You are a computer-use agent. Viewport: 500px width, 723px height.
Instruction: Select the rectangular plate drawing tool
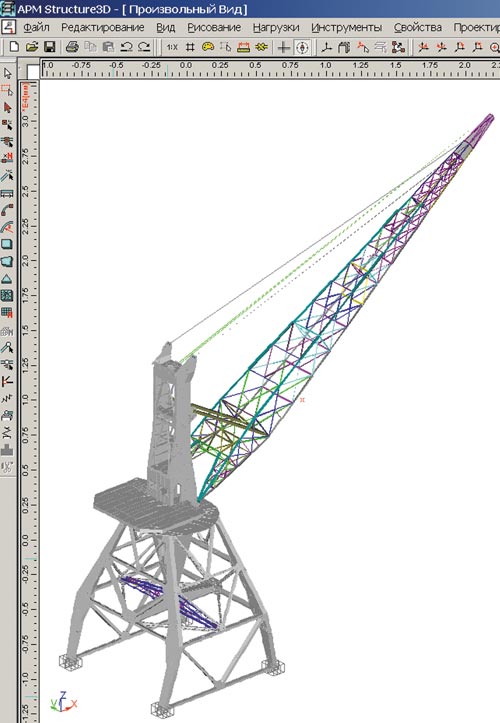pos(7,244)
